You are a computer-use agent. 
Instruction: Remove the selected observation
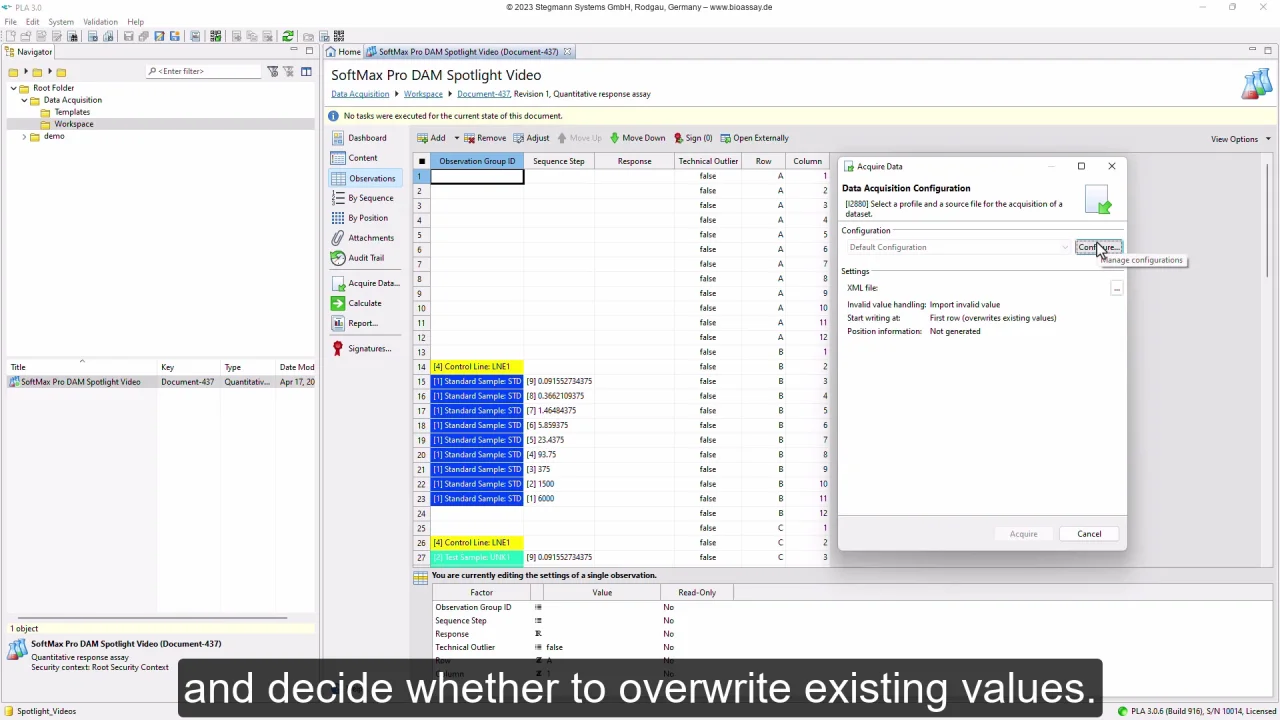485,138
